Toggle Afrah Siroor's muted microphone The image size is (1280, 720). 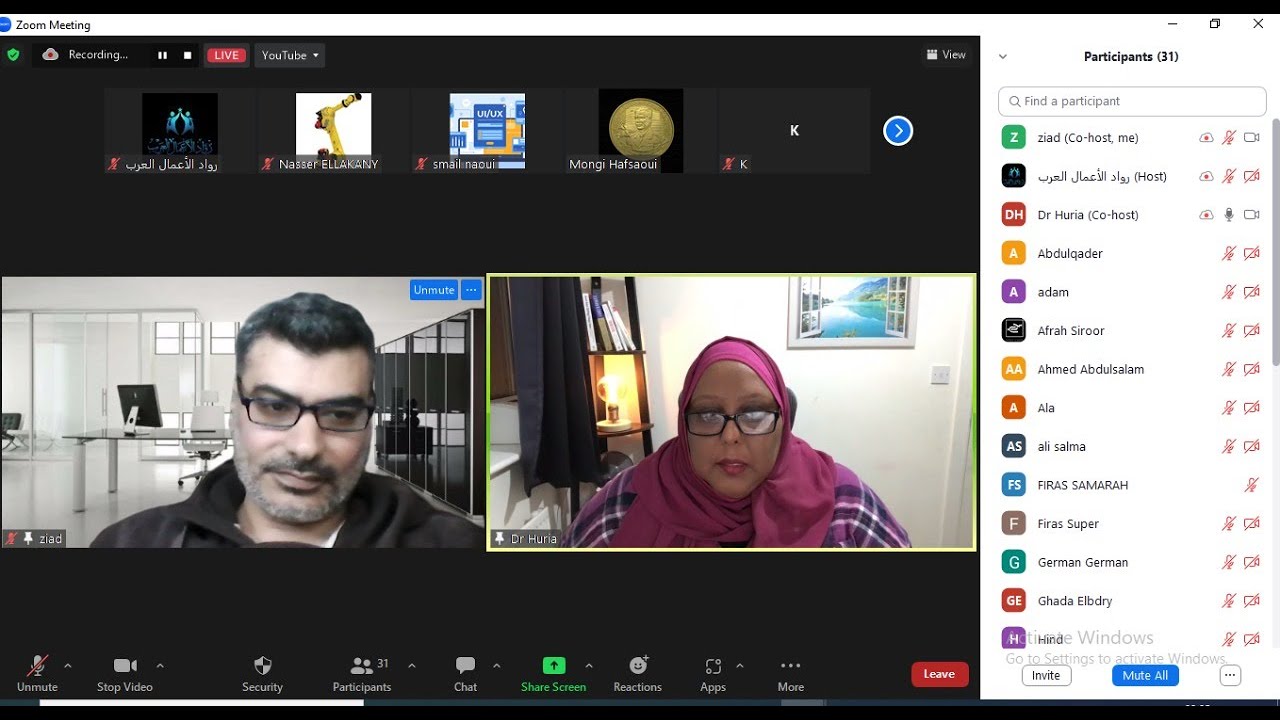pos(1229,331)
